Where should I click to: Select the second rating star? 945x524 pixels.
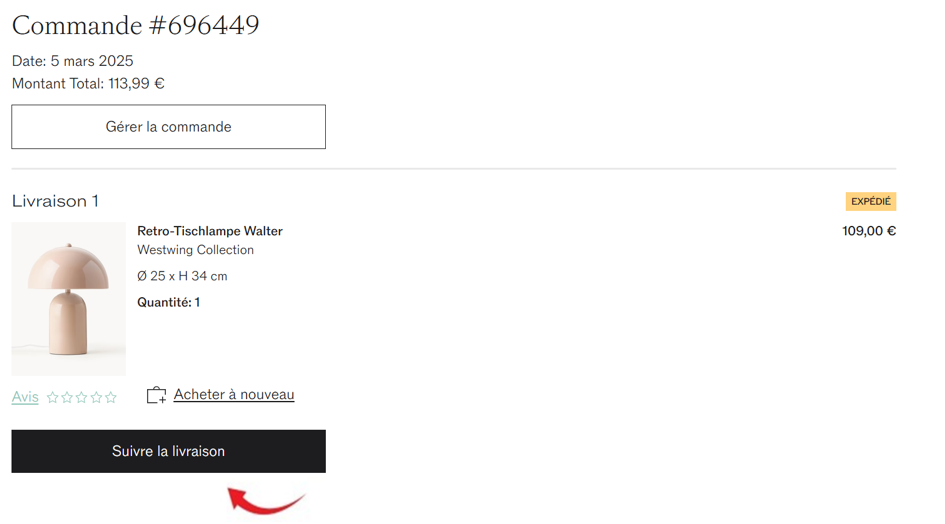(67, 397)
